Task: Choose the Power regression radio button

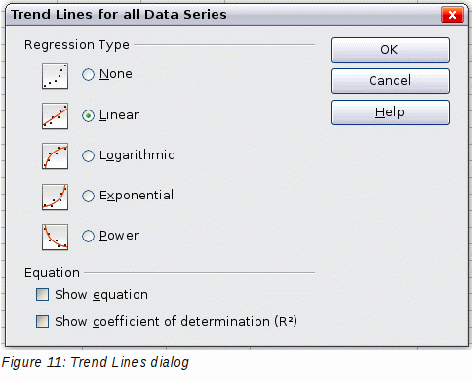Action: pyautogui.click(x=88, y=236)
